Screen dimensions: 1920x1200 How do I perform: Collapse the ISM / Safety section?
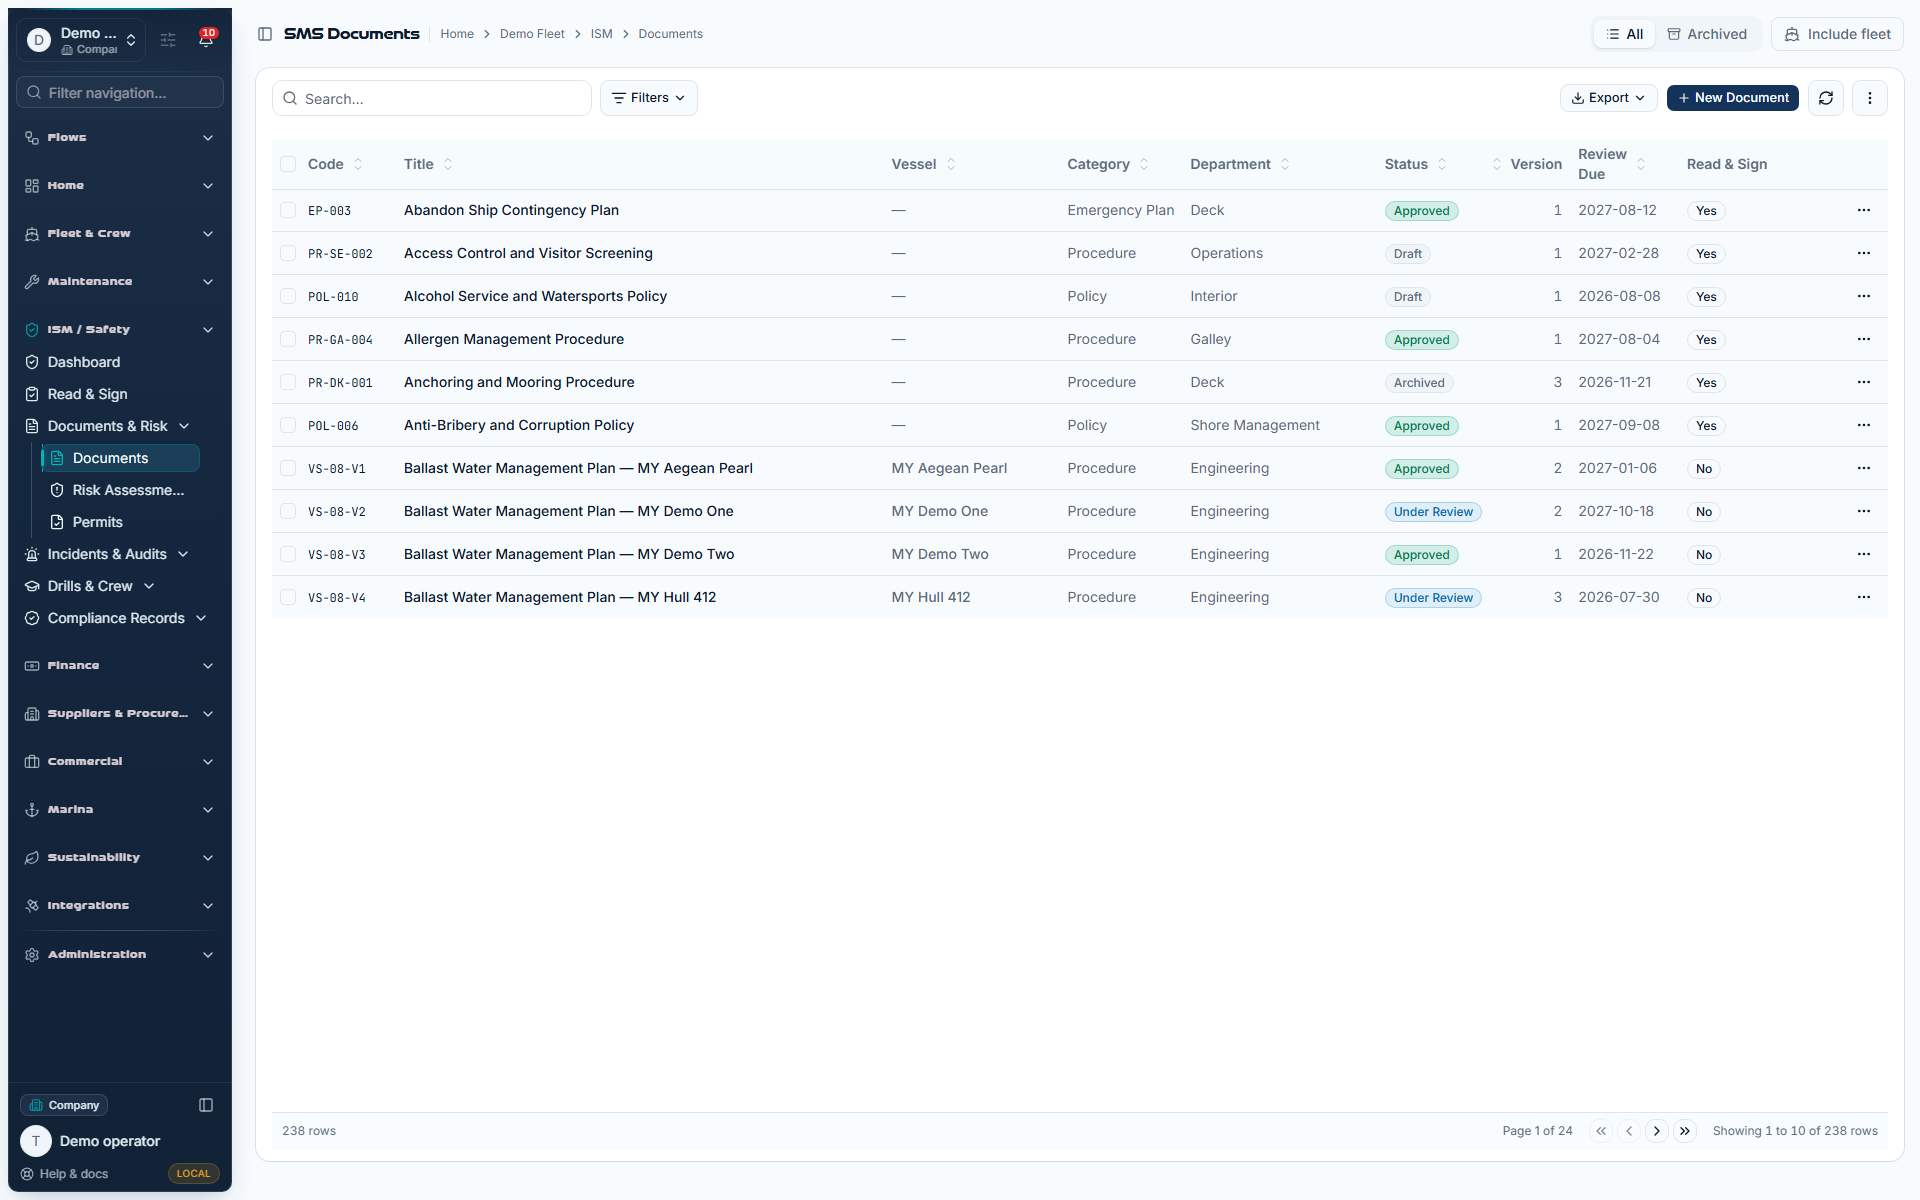pyautogui.click(x=120, y=330)
